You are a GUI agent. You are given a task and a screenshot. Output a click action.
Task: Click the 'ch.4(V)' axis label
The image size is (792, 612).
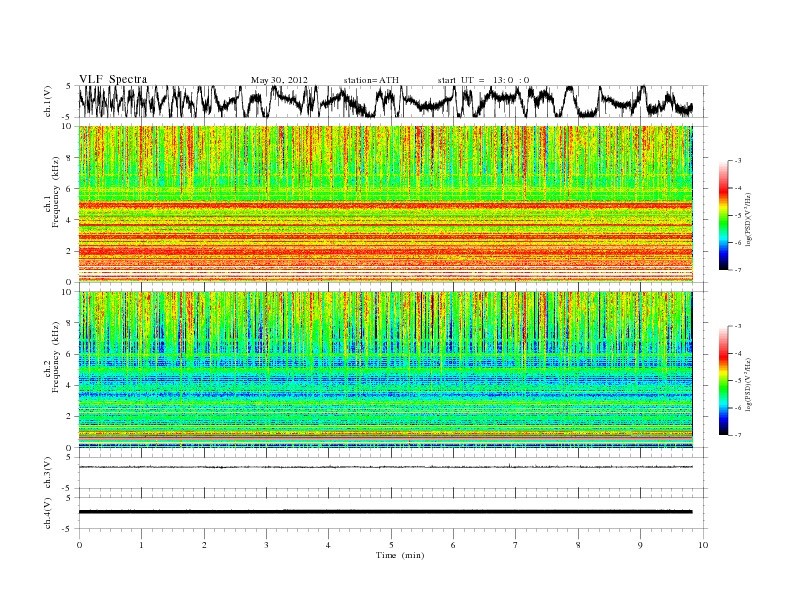(x=47, y=513)
